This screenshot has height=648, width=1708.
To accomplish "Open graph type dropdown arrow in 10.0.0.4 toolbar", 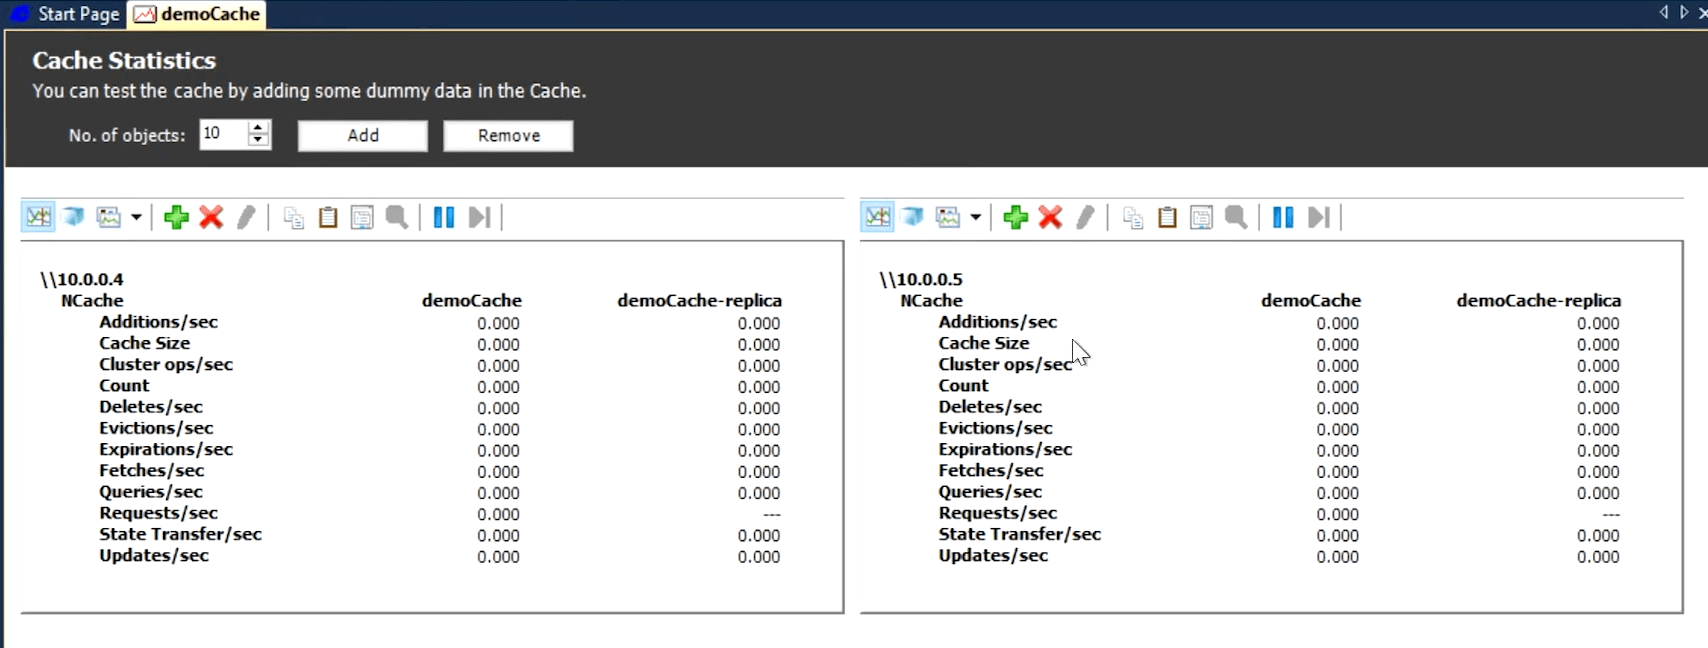I will [136, 217].
